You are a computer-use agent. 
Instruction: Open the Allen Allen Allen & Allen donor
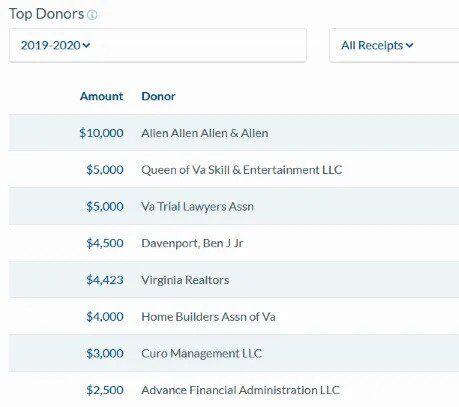205,133
